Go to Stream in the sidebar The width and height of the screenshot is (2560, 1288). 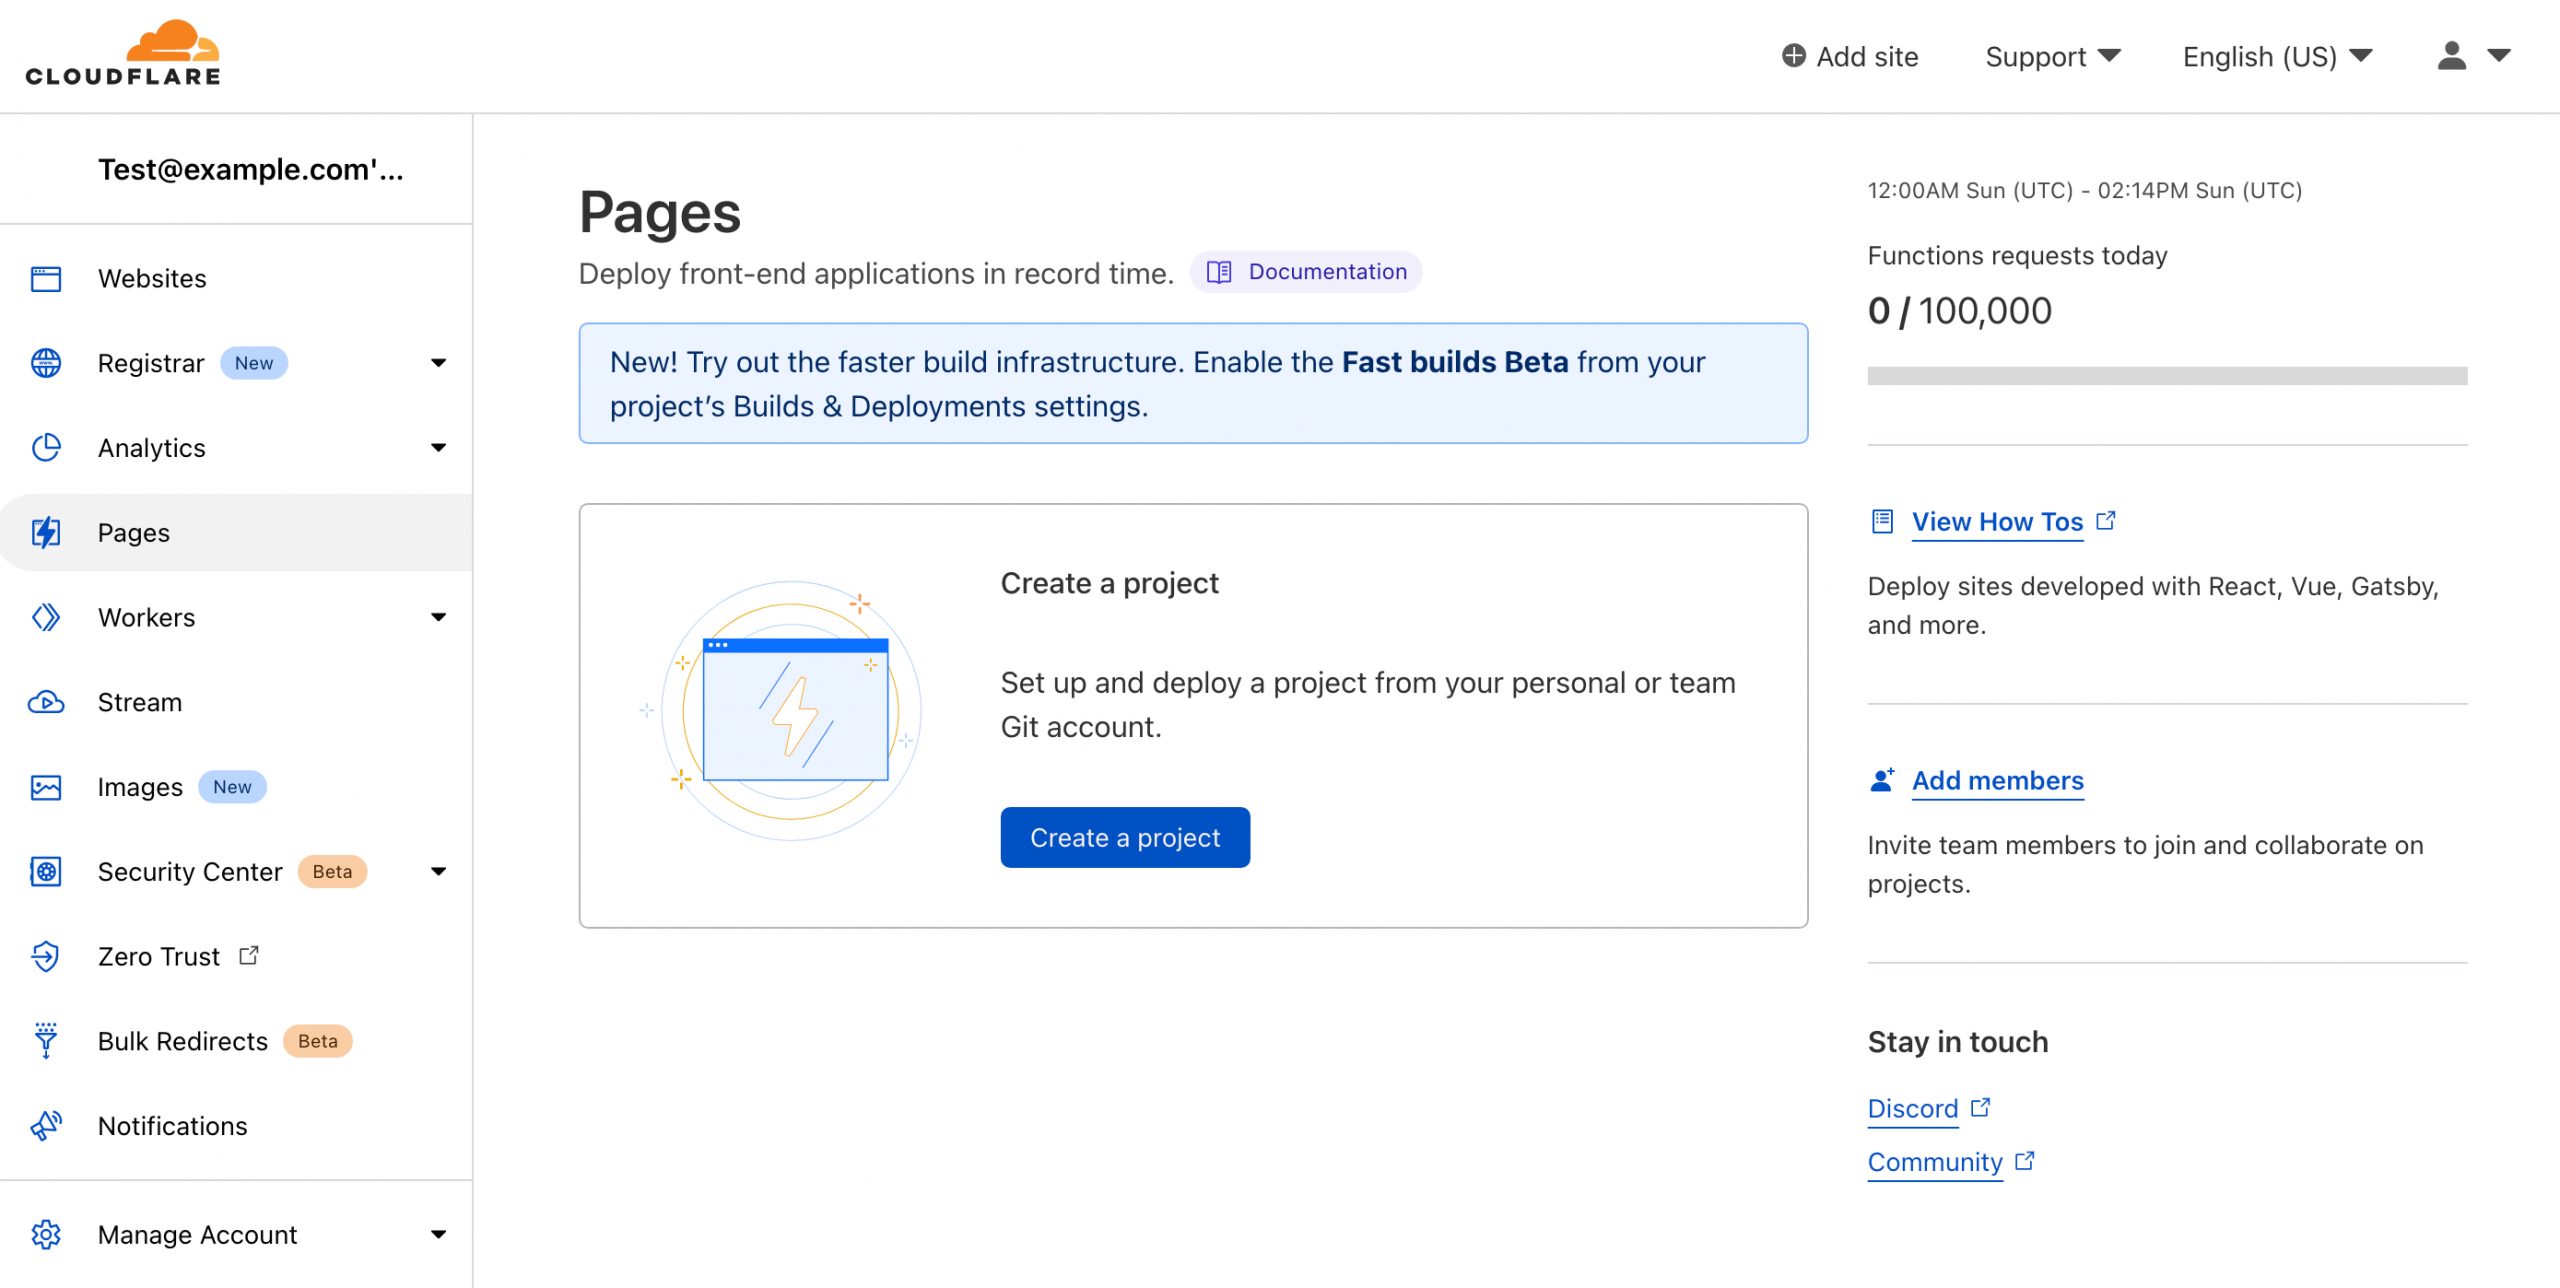(236, 703)
